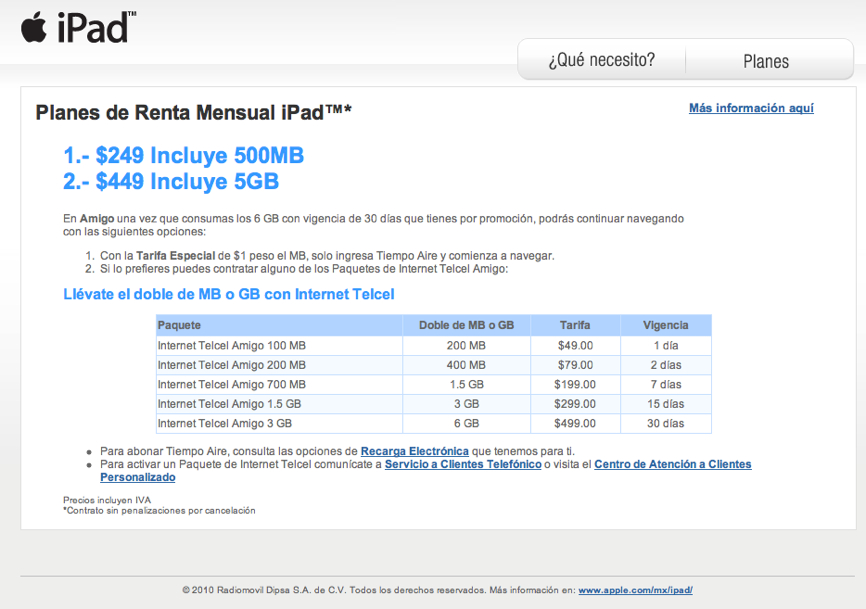Click the 1 día validity cell
The image size is (866, 609).
tap(666, 346)
